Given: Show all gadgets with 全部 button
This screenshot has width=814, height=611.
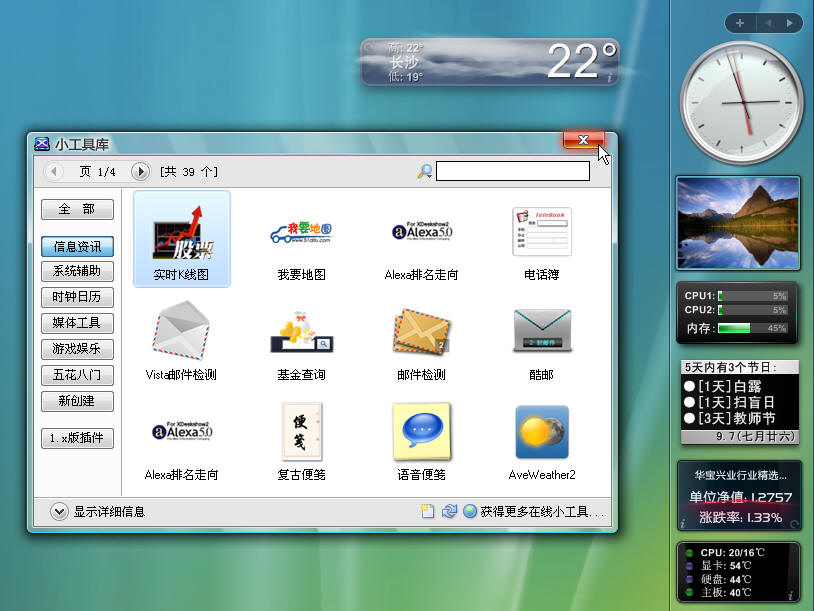Looking at the screenshot, I should click(x=77, y=209).
